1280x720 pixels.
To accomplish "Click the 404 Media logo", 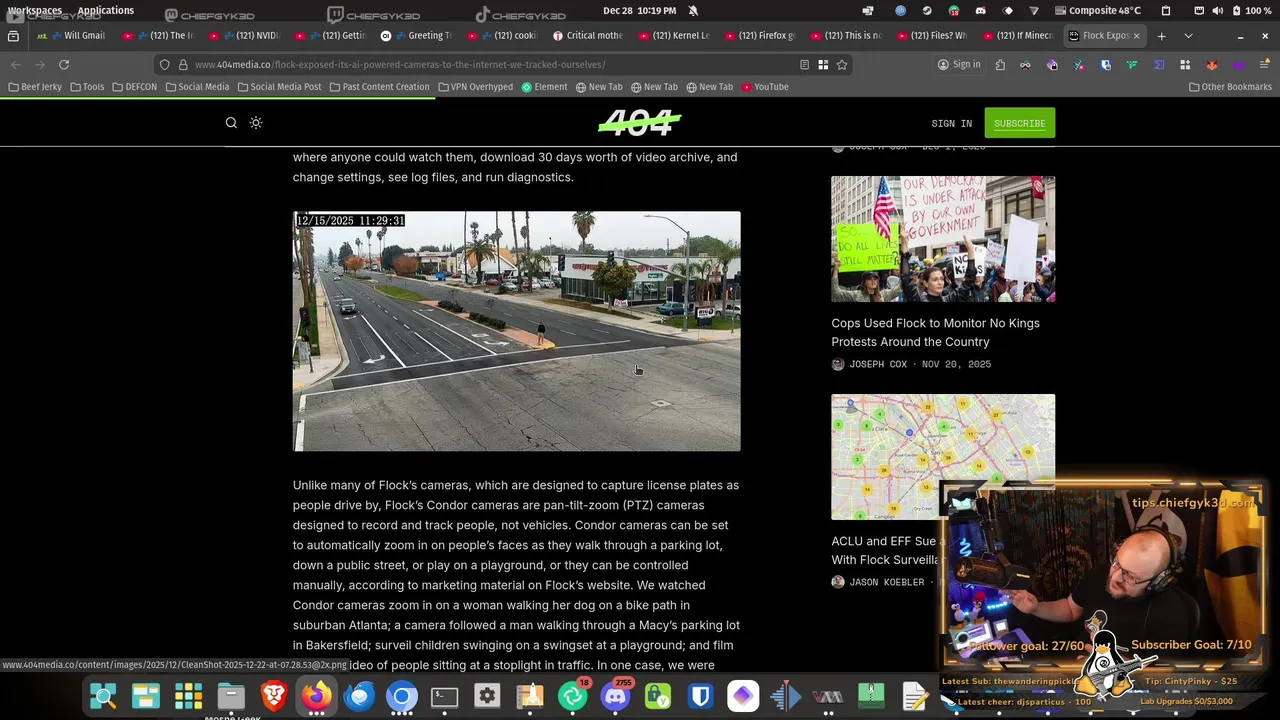I will pyautogui.click(x=640, y=123).
